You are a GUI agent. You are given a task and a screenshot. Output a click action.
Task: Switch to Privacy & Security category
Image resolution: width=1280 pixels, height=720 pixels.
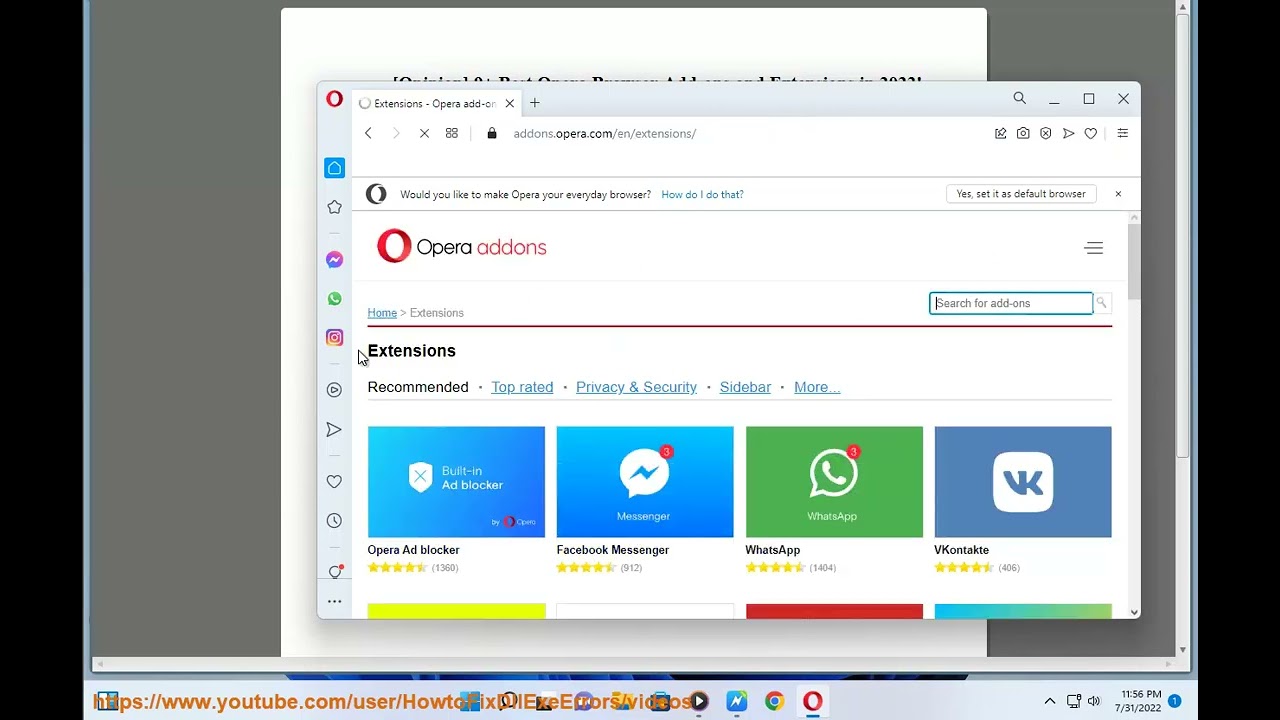coord(636,387)
